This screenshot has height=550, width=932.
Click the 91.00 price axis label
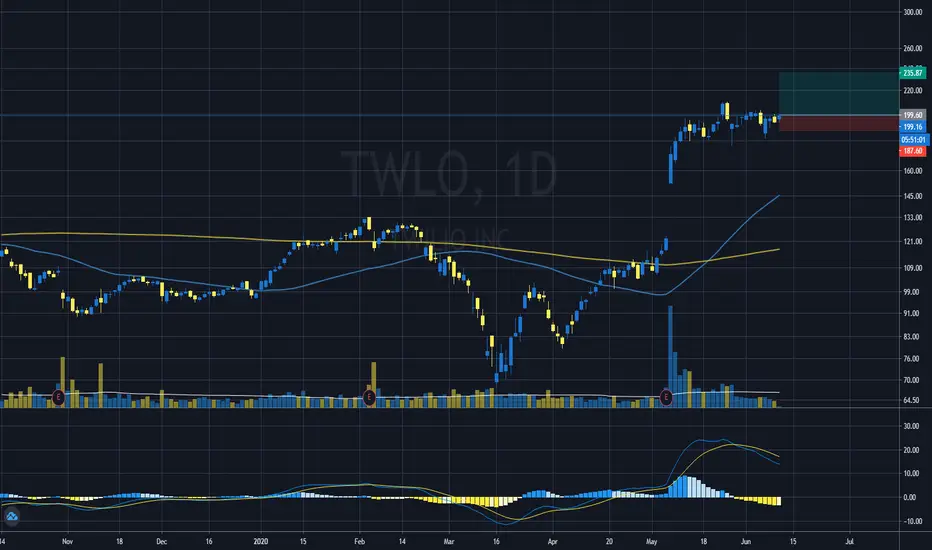click(x=912, y=313)
